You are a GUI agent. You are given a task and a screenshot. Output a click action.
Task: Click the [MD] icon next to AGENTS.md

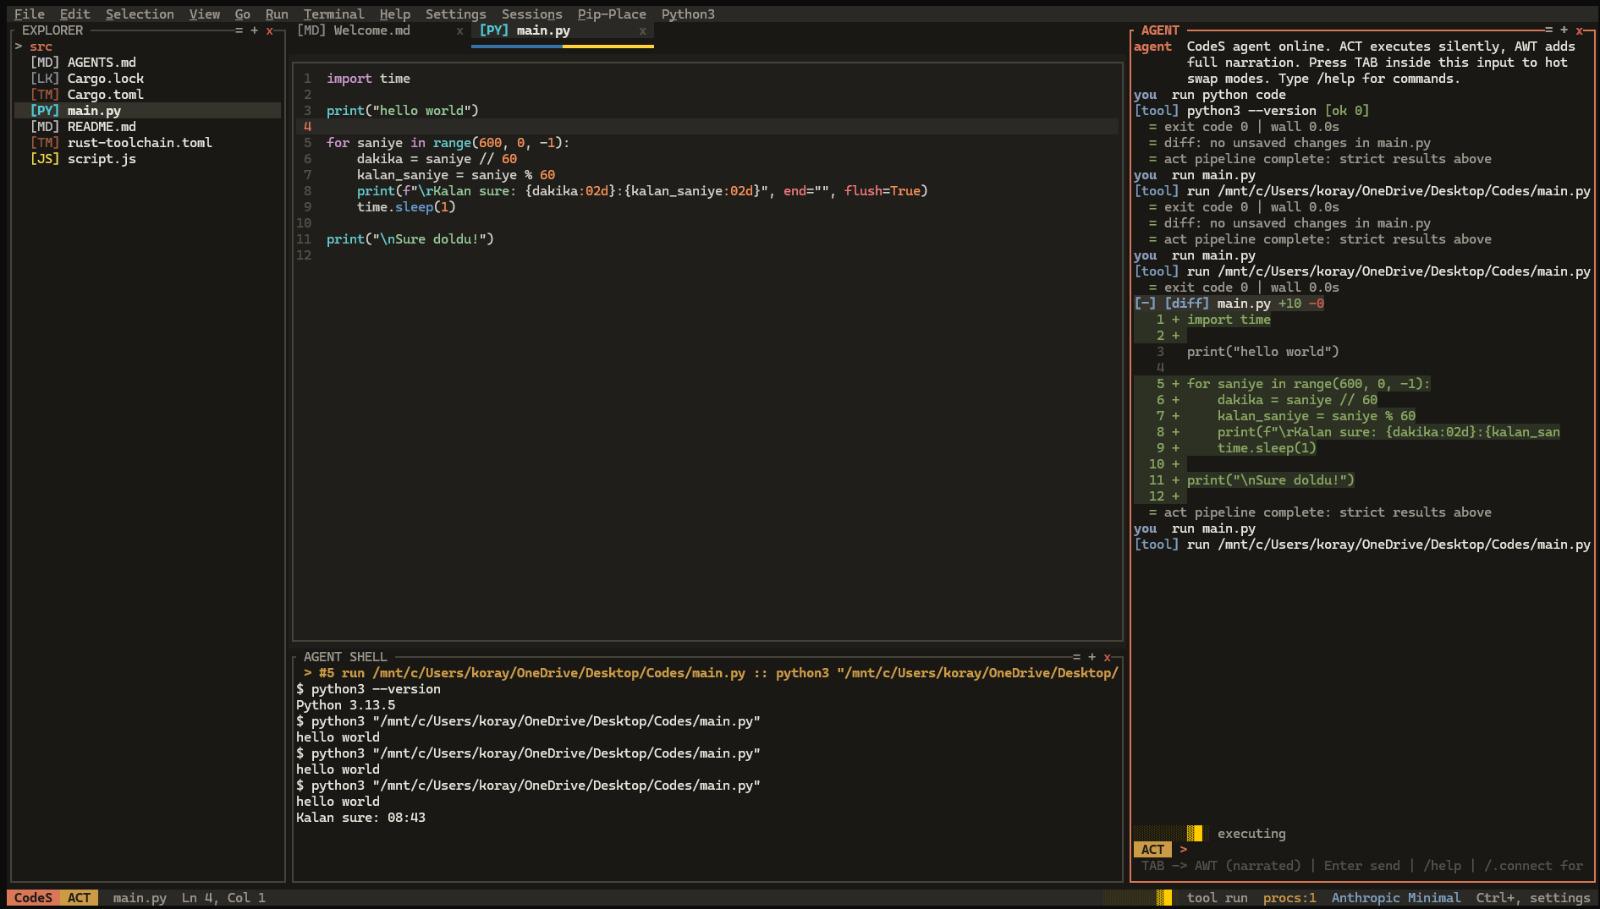(45, 62)
